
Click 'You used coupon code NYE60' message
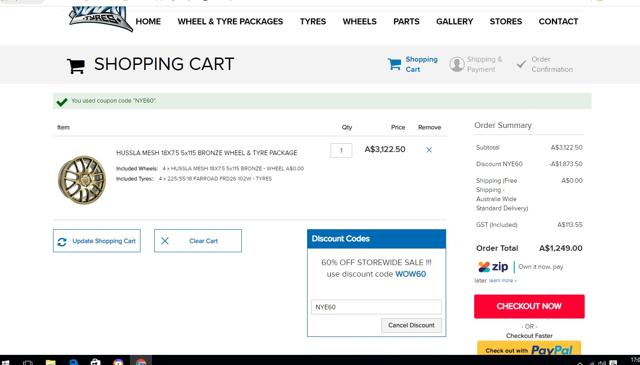tap(113, 101)
